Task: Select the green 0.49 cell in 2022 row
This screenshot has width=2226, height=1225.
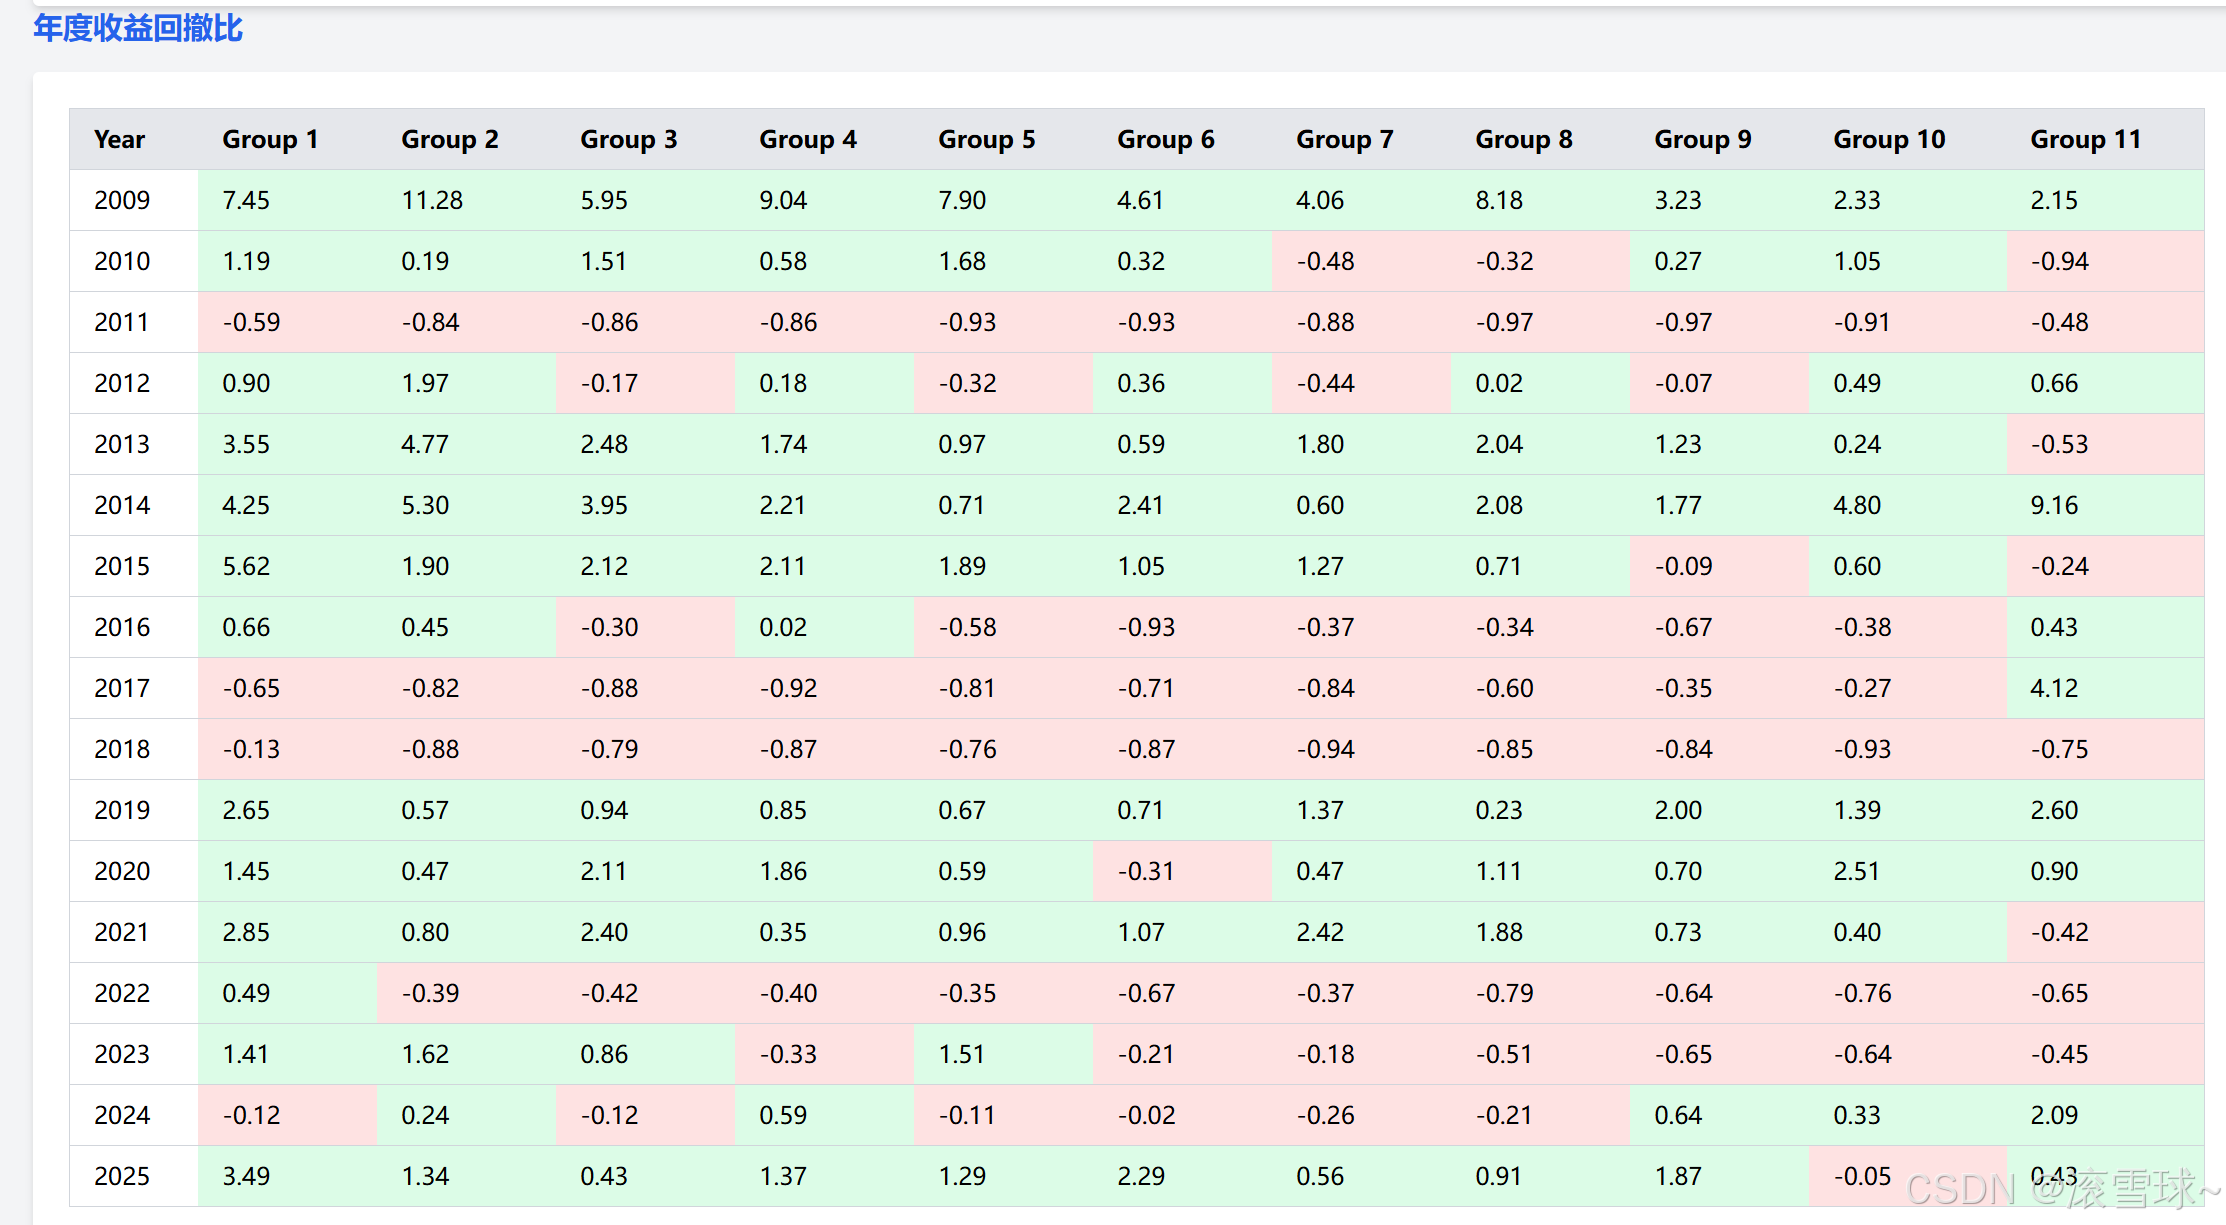Action: [246, 993]
